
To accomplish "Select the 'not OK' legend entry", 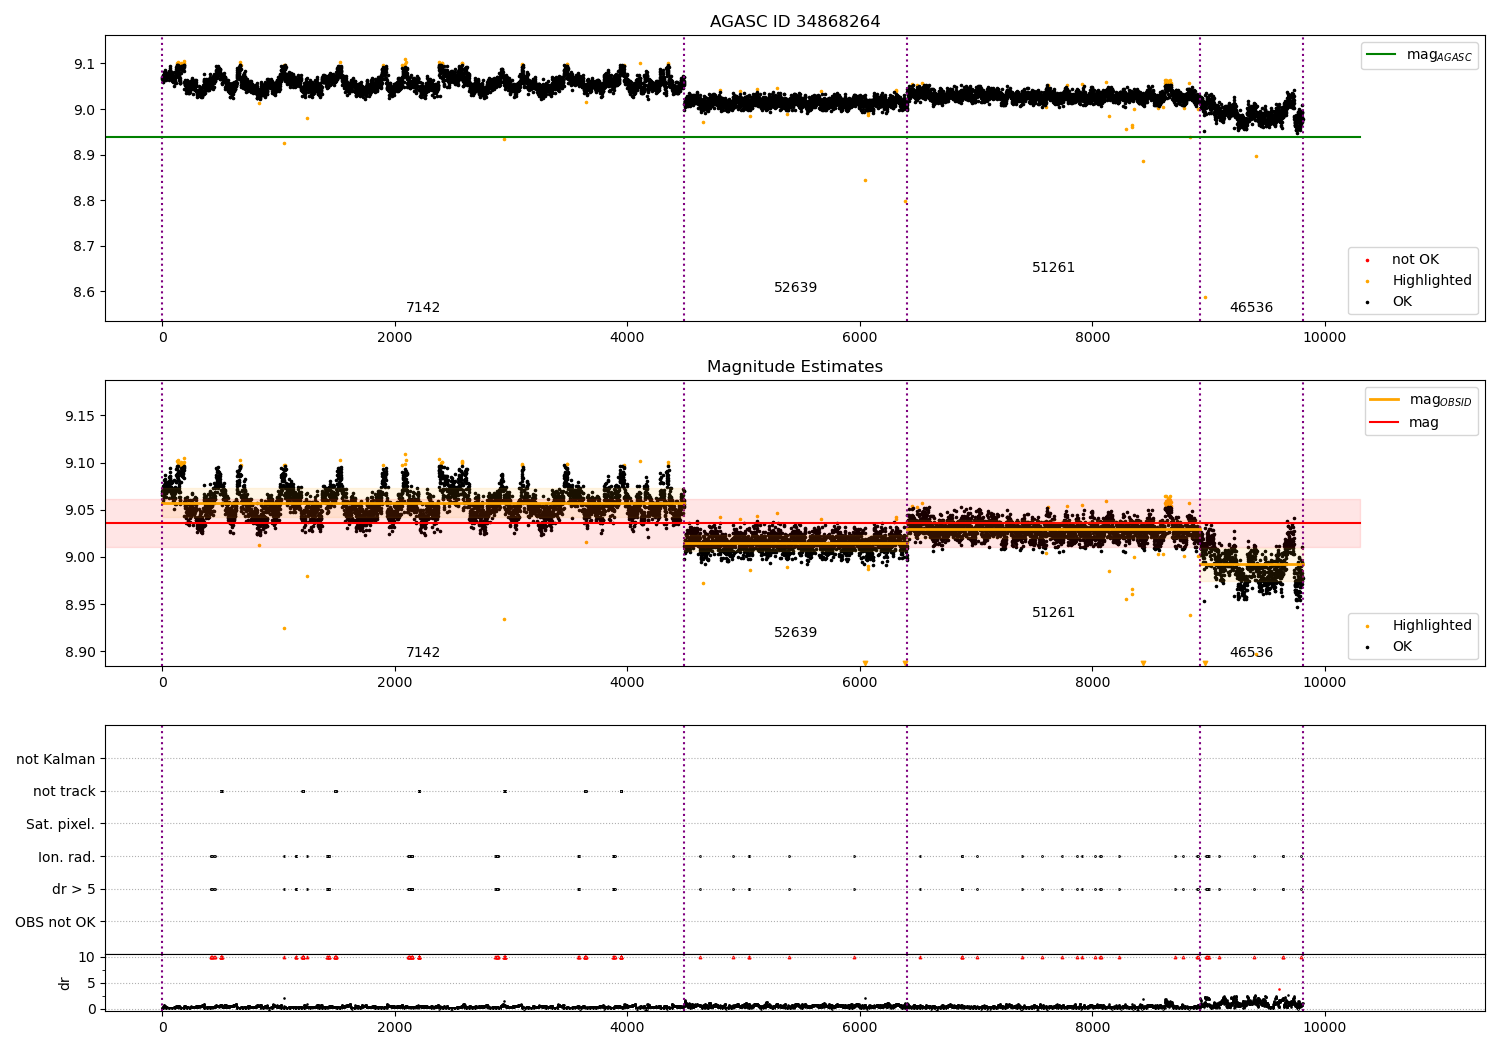I will coord(1415,260).
